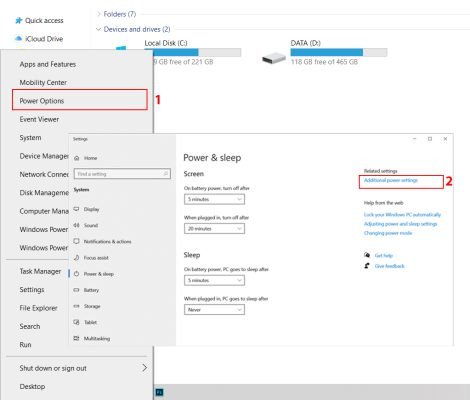Click the 118 GB free of 465 GB text
This screenshot has width=470, height=400.
(324, 62)
